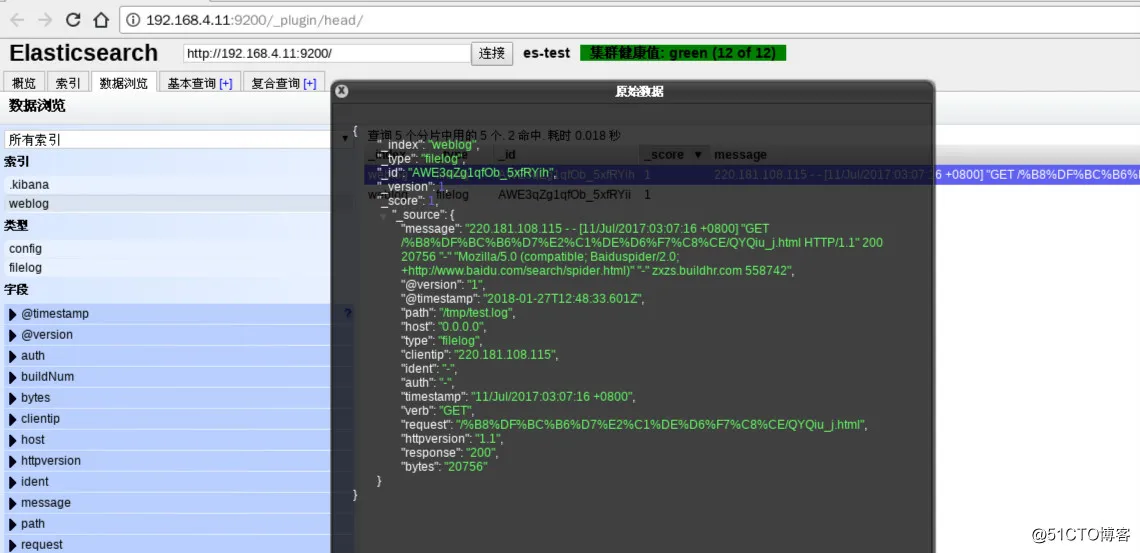1140x553 pixels.
Task: Switch to the 索引 tab
Action: coord(68,83)
